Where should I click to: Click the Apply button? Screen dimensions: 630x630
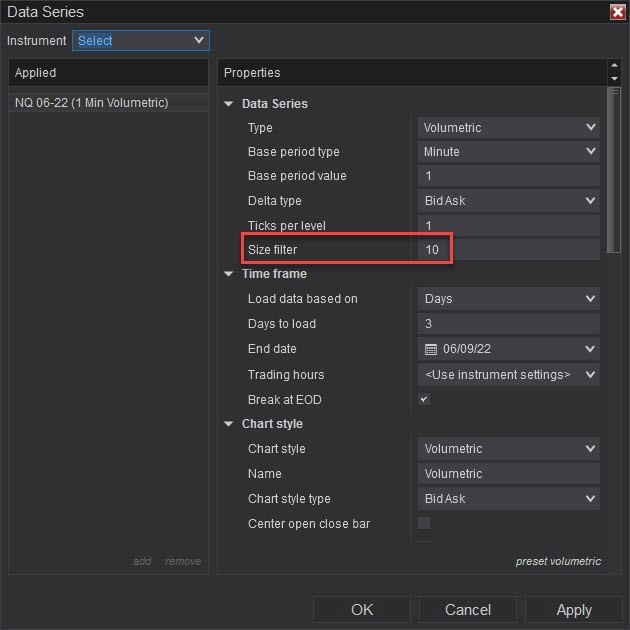click(x=574, y=609)
